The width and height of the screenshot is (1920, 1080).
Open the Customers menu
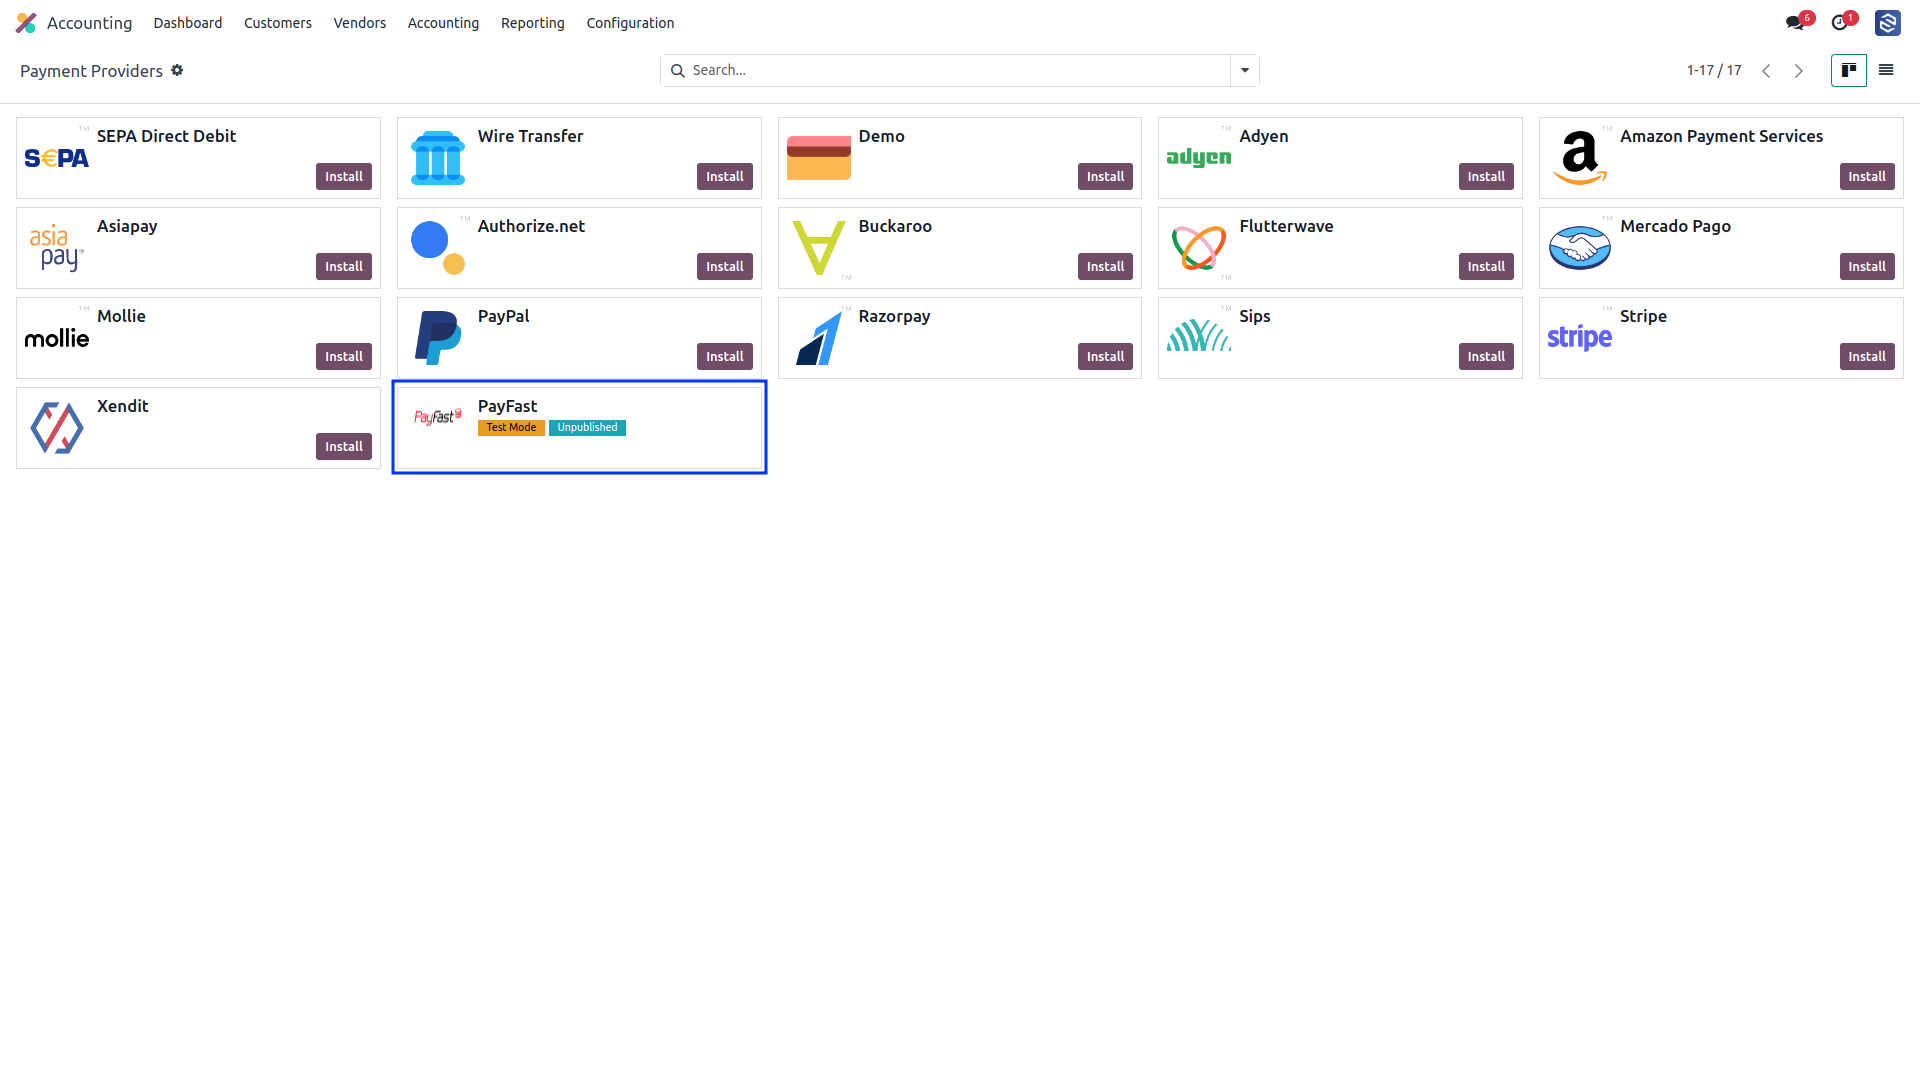coord(278,23)
